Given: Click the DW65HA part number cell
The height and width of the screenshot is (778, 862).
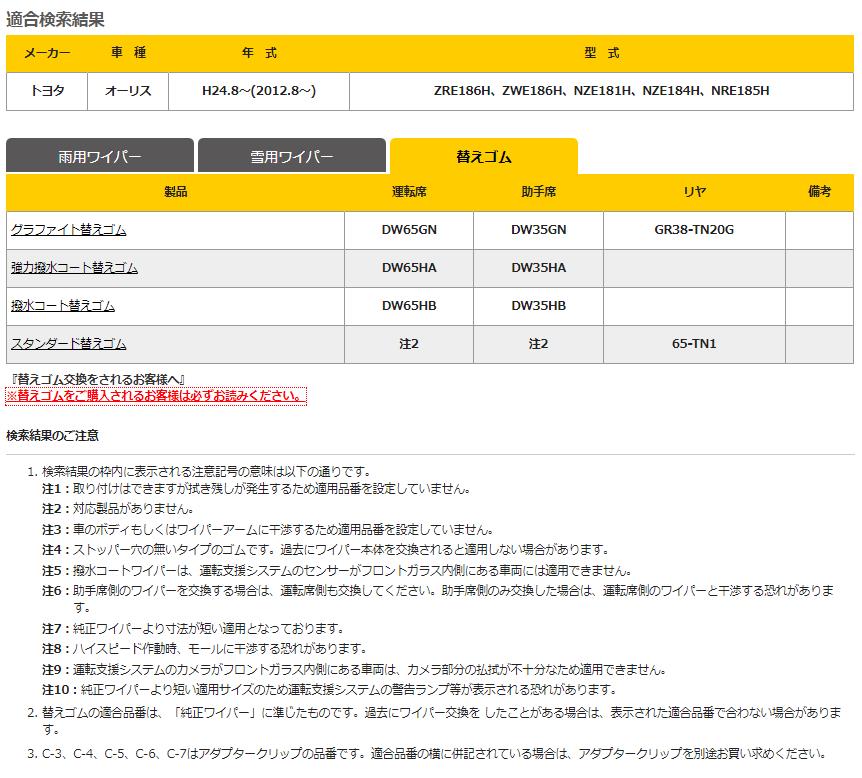Looking at the screenshot, I should coord(409,268).
